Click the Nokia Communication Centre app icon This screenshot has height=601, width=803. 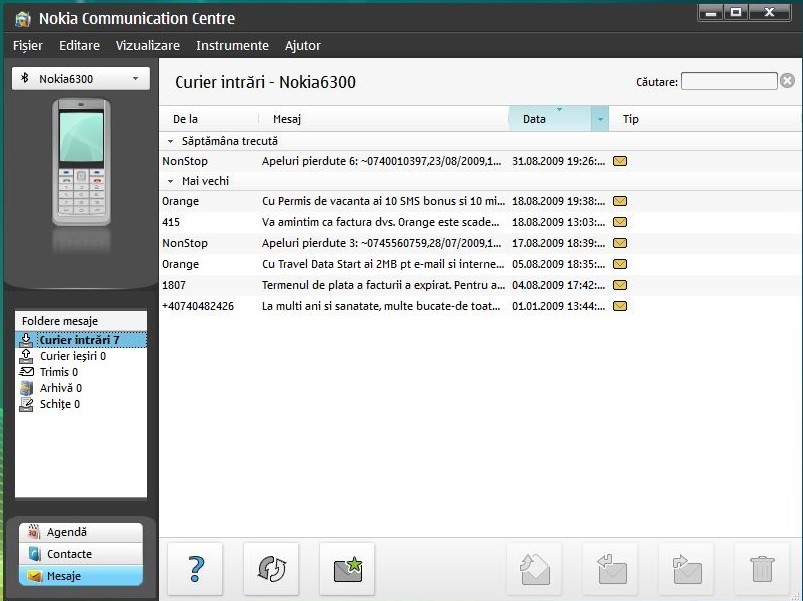coord(23,19)
